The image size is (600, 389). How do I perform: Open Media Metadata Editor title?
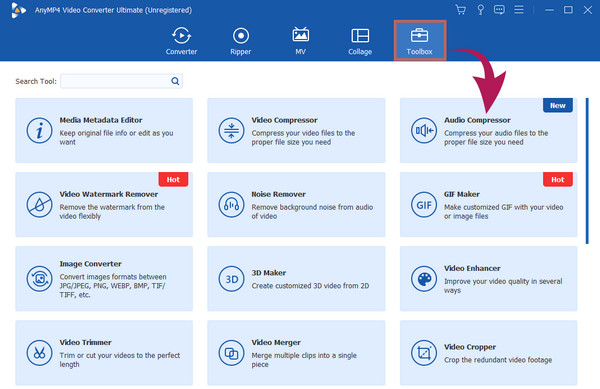click(101, 120)
